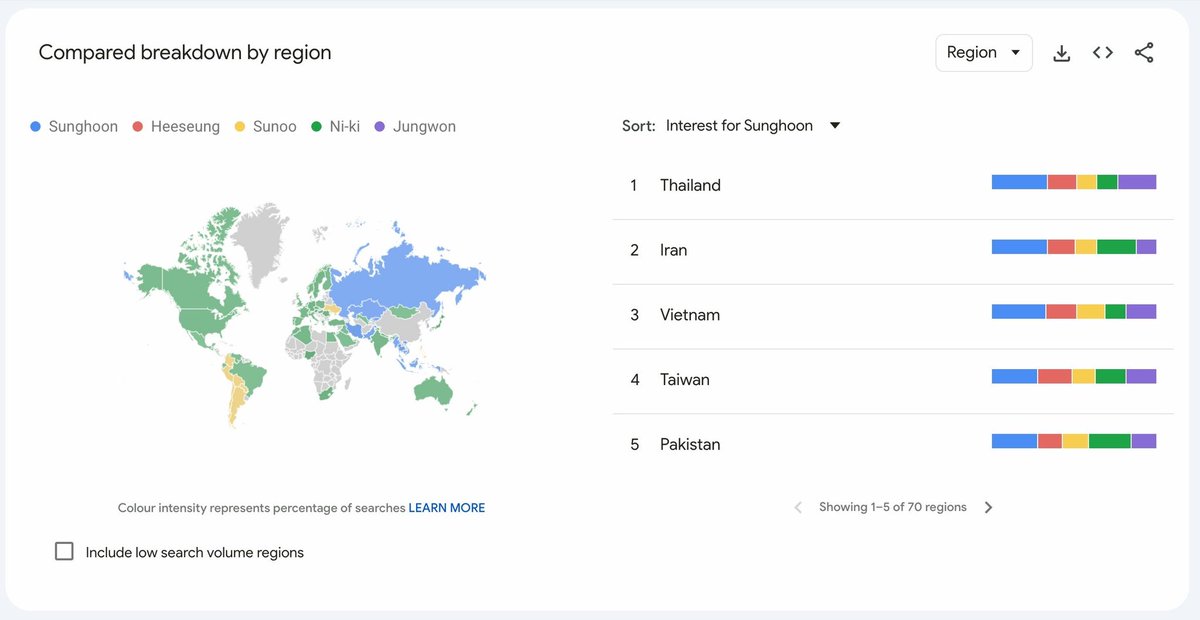This screenshot has height=620, width=1200.
Task: Download the regional breakdown data
Action: tap(1061, 52)
